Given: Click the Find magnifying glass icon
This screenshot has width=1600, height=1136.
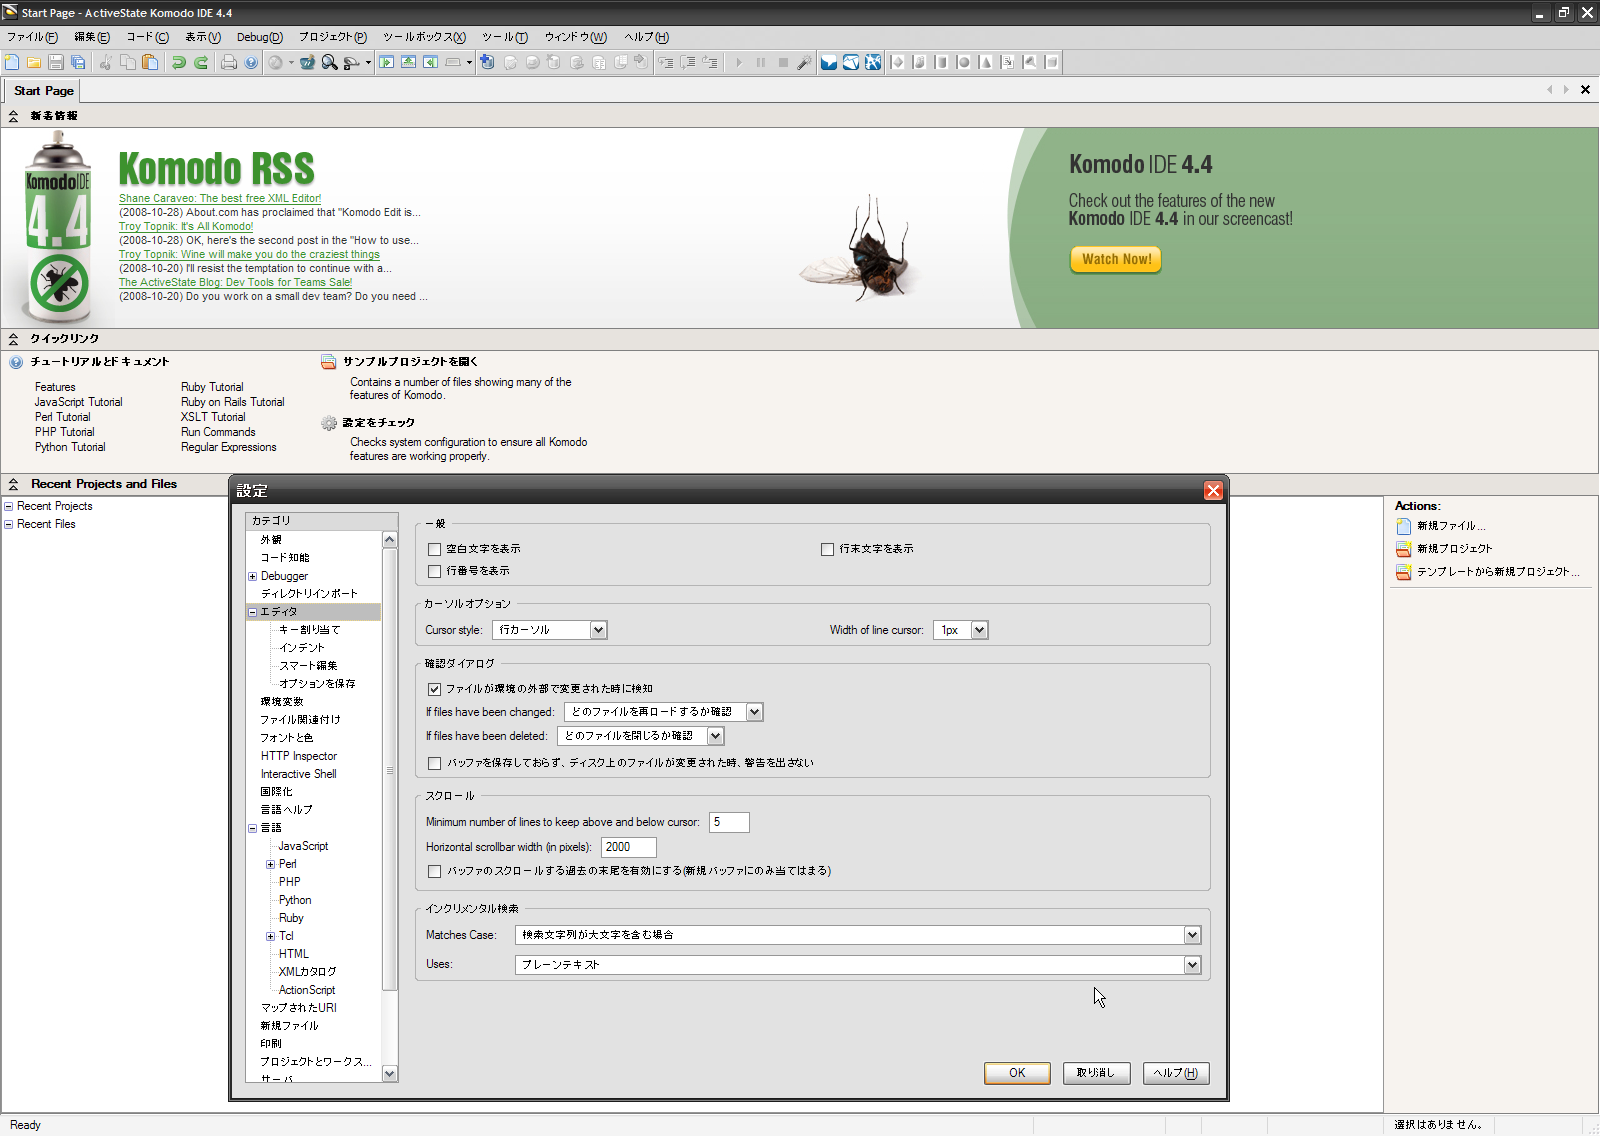Looking at the screenshot, I should pos(329,62).
